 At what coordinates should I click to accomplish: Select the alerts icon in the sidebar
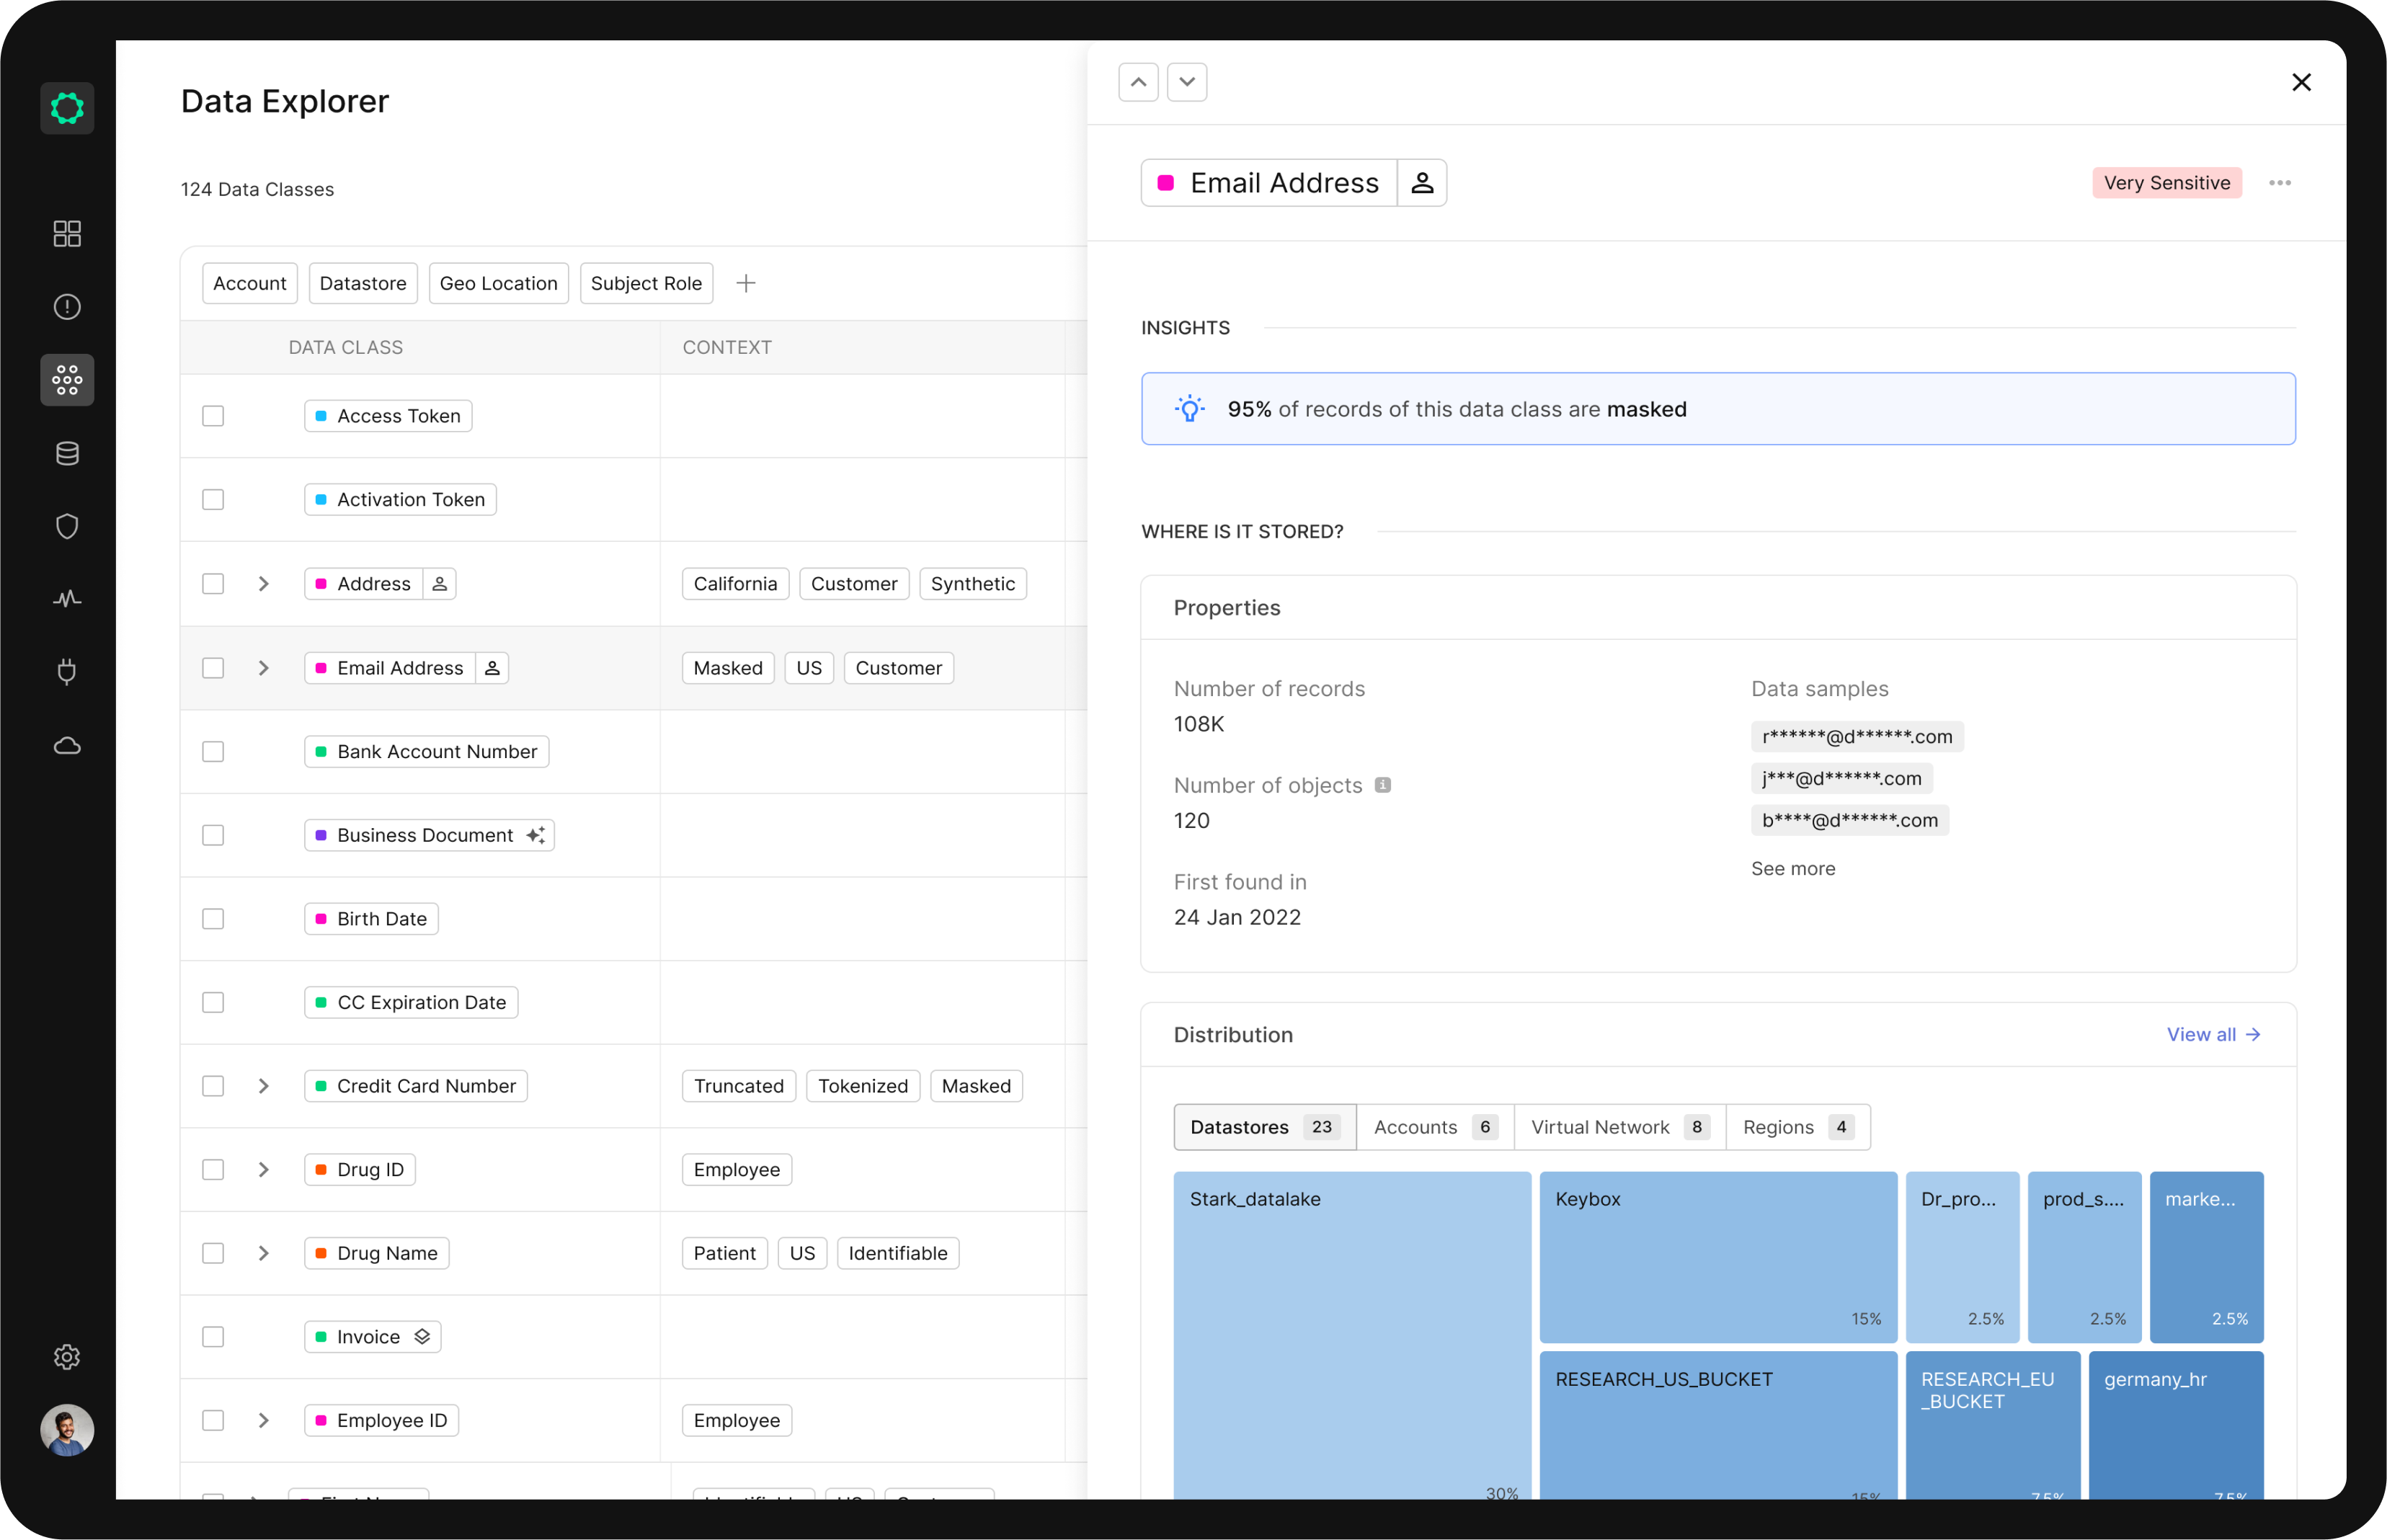66,306
